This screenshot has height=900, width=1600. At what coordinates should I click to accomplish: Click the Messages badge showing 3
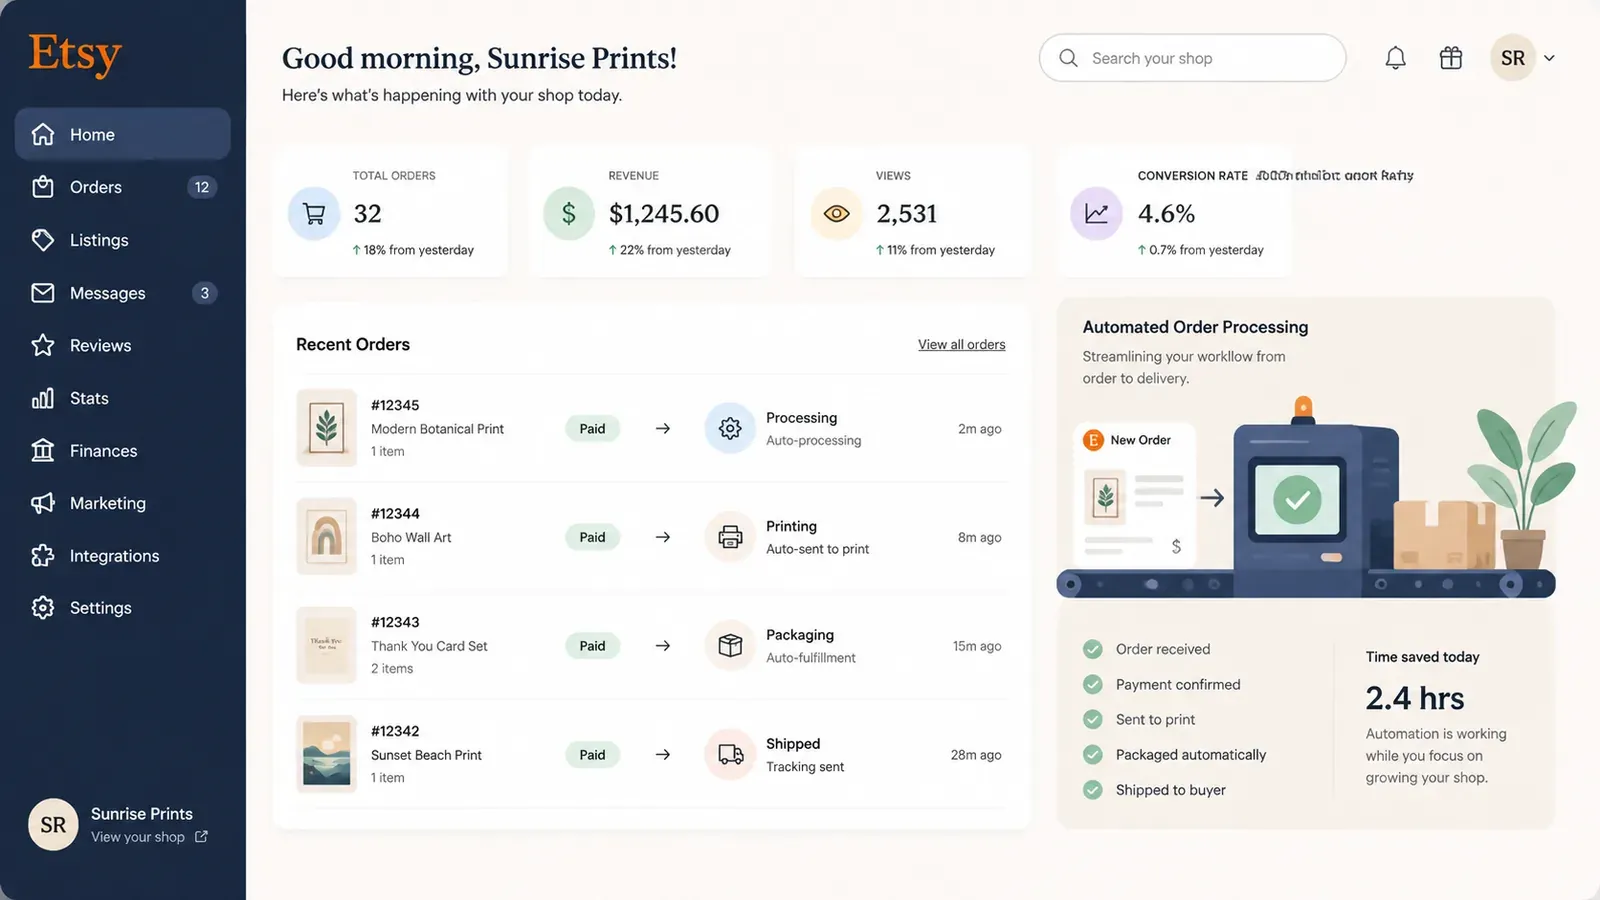click(204, 293)
